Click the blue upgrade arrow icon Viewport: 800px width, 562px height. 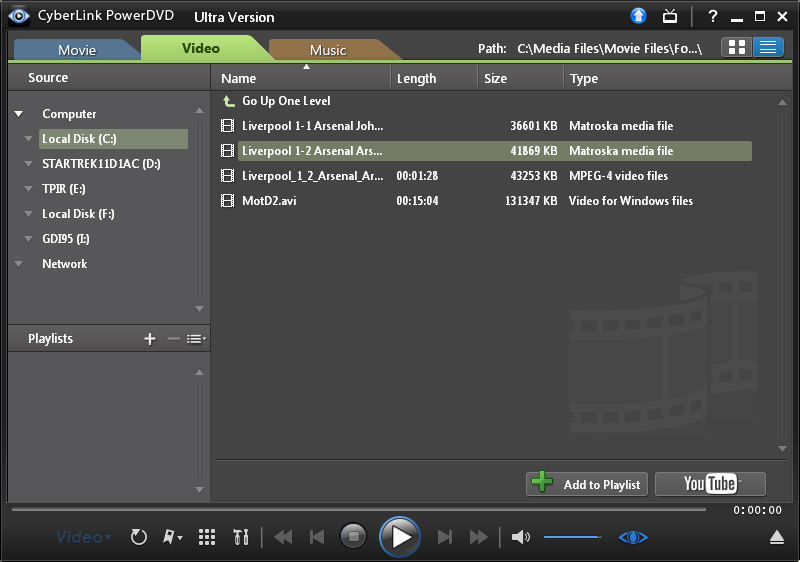pyautogui.click(x=639, y=16)
